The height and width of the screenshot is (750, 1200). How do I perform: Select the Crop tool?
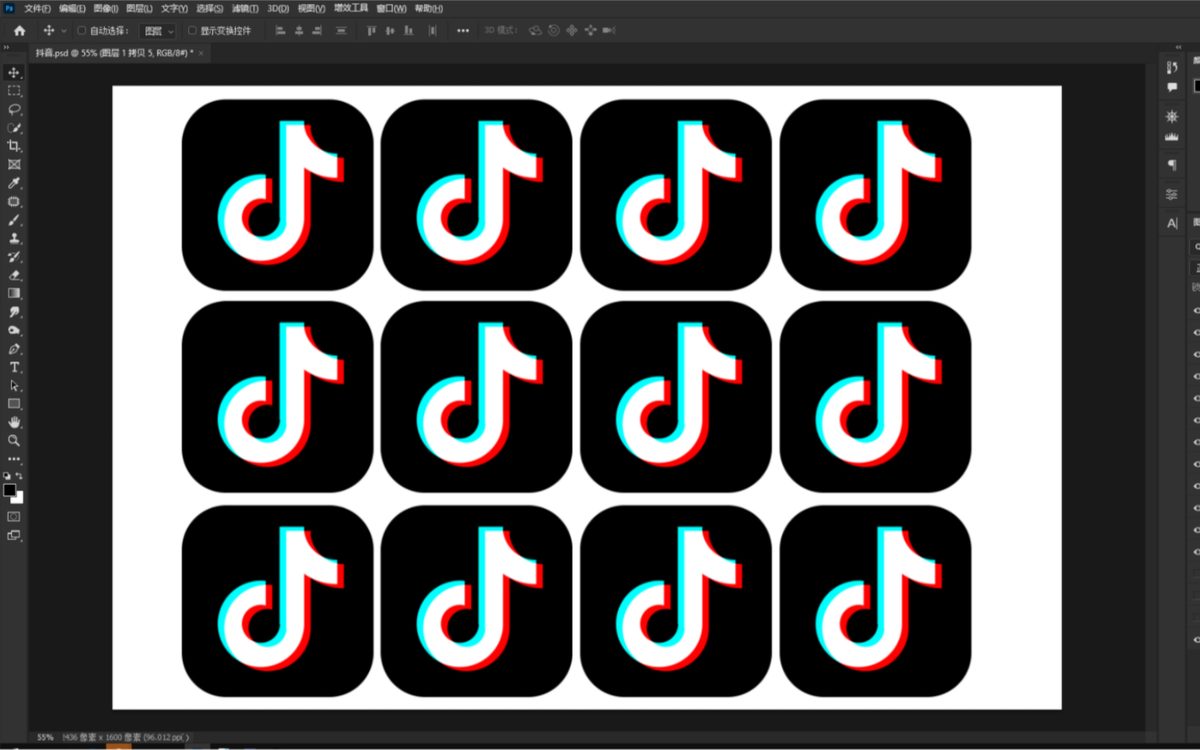pos(14,146)
